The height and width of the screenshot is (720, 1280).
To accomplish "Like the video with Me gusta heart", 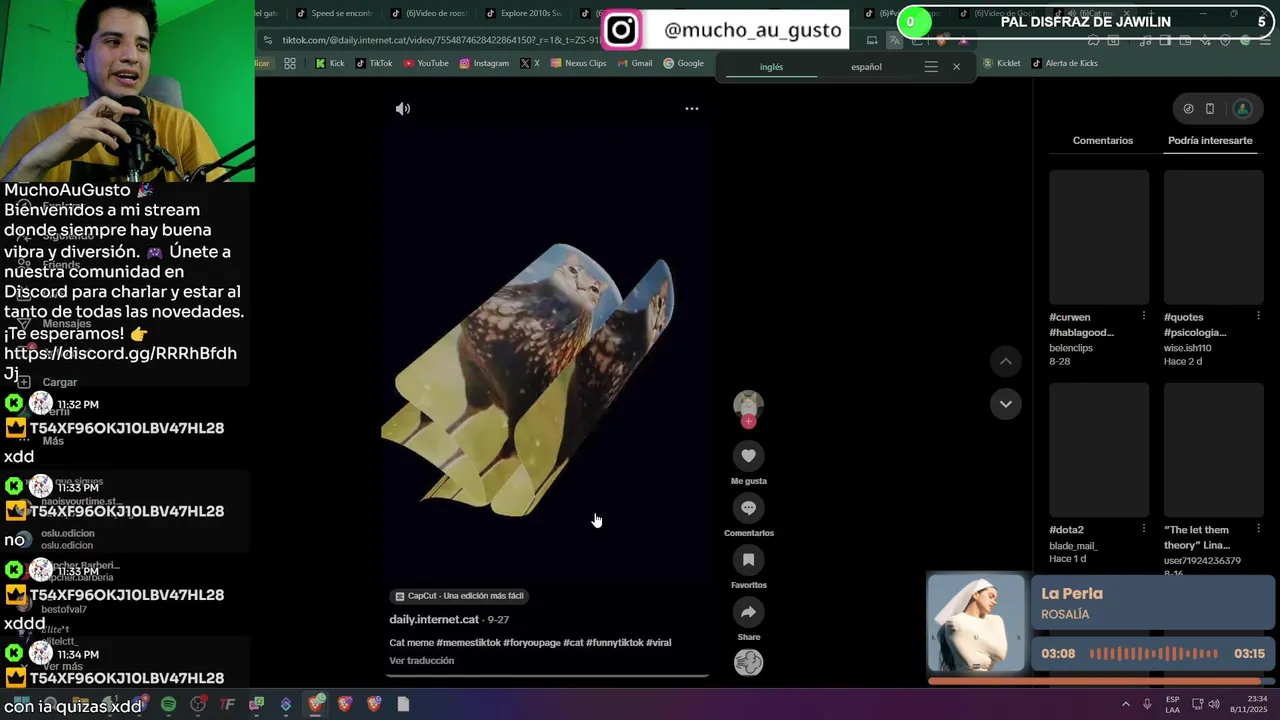I will (748, 456).
